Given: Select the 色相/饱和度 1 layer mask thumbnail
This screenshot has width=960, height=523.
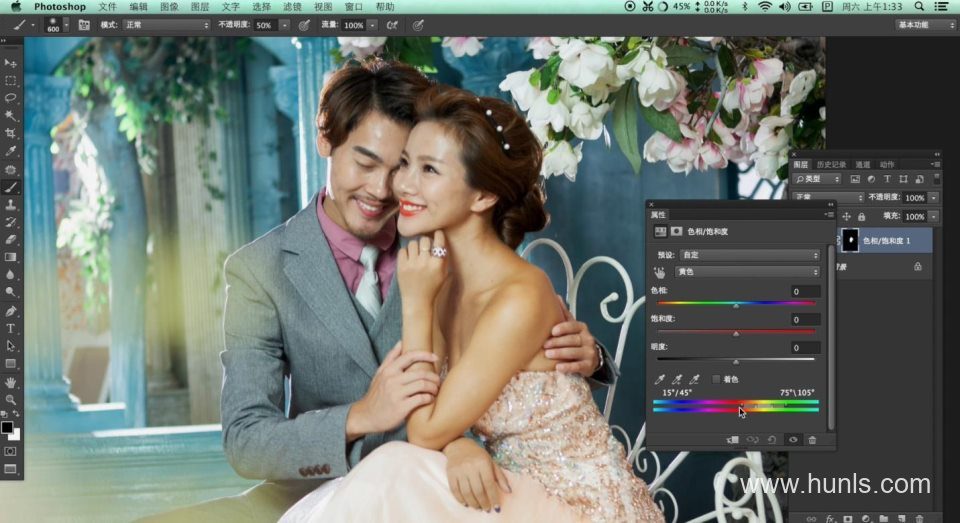Looking at the screenshot, I should point(850,240).
